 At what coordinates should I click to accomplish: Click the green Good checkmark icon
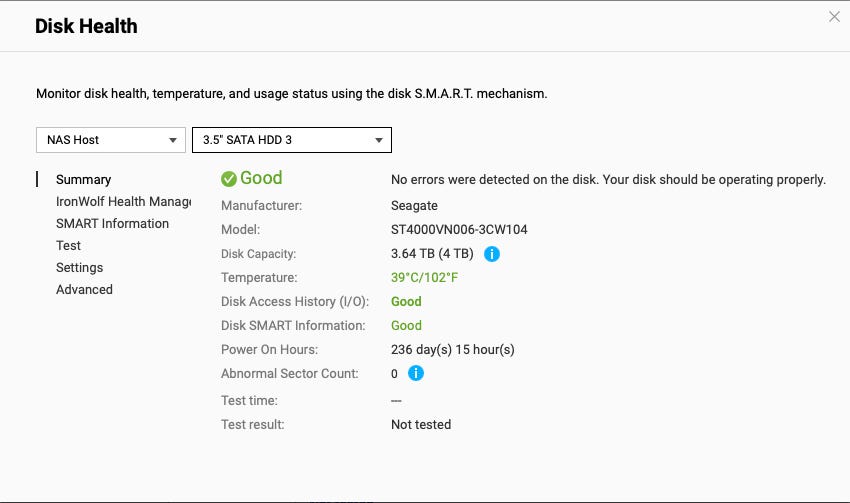point(229,179)
